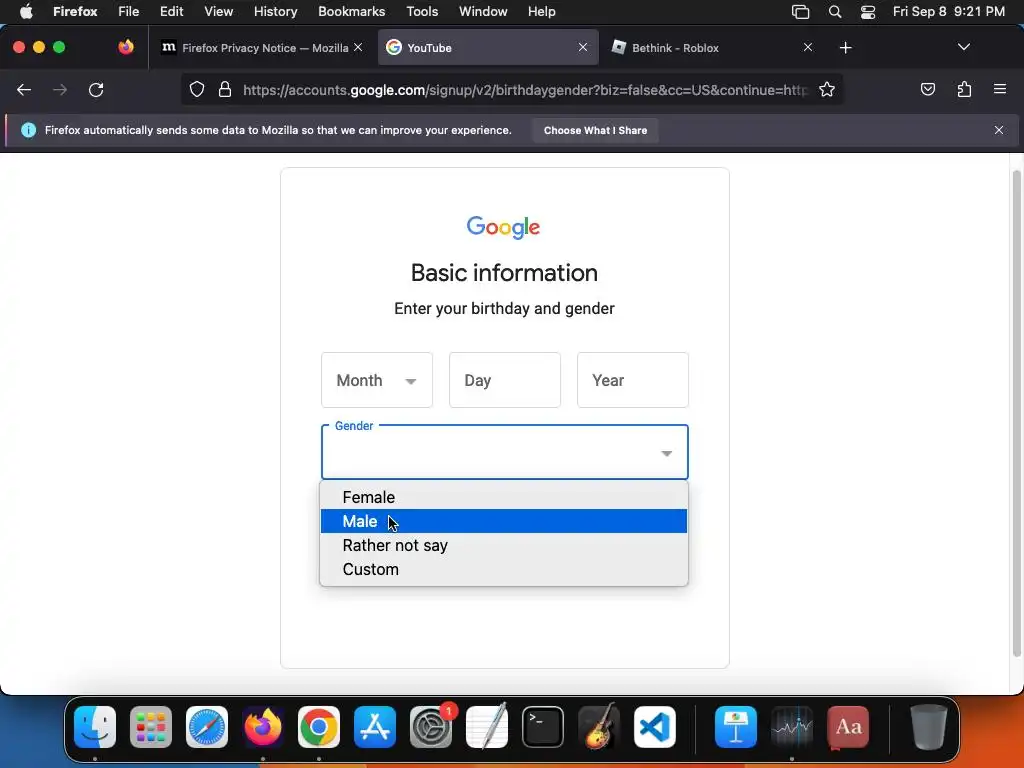This screenshot has height=768, width=1024.
Task: Click the date and time display
Action: pyautogui.click(x=948, y=12)
